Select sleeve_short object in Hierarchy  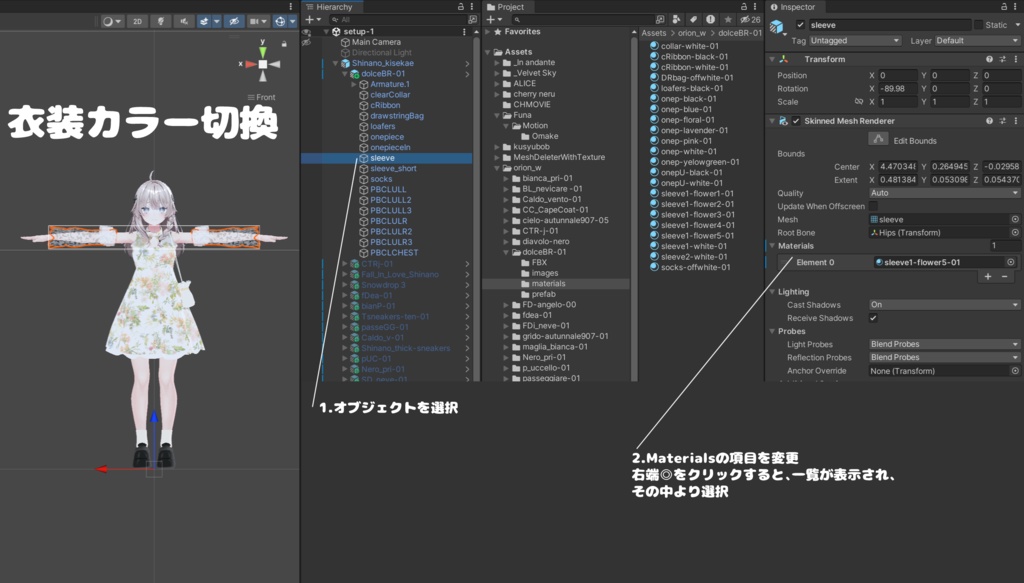[x=393, y=168]
